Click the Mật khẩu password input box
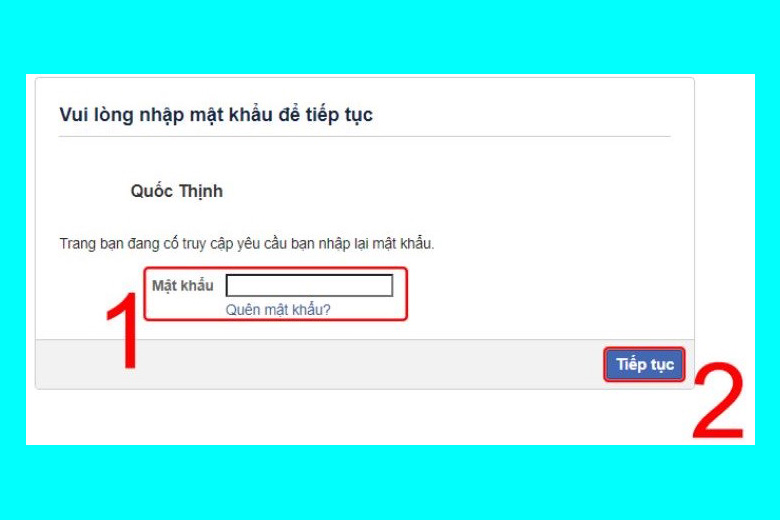Screen dimensions: 780x520 (x=309, y=286)
